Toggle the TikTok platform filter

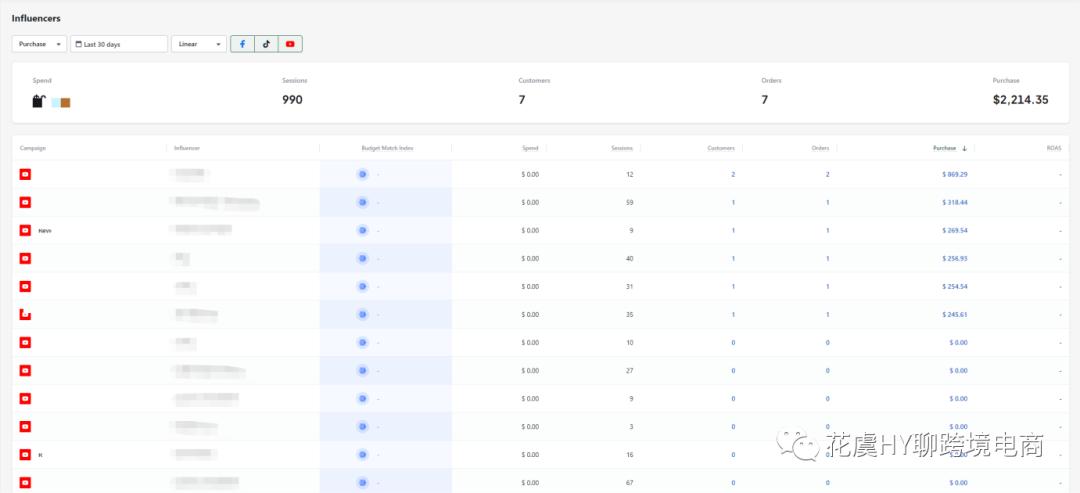(x=266, y=44)
